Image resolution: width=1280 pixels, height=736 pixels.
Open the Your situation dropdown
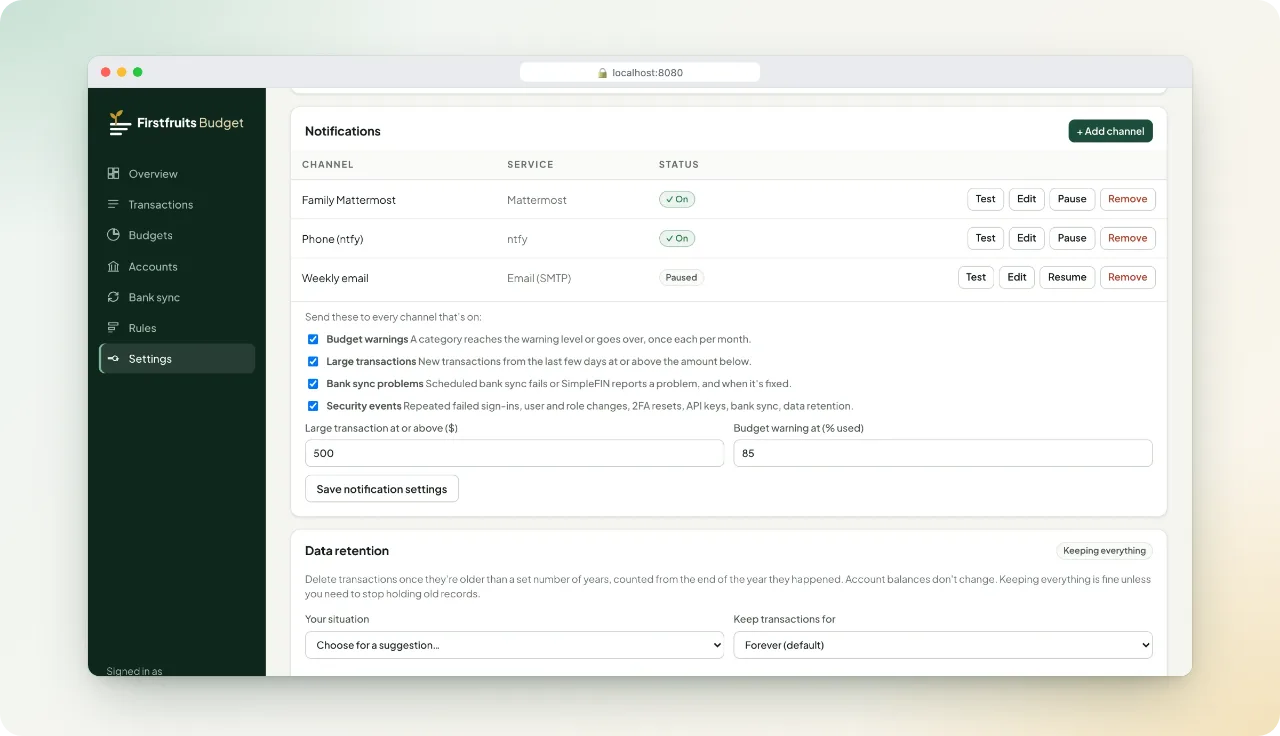514,645
